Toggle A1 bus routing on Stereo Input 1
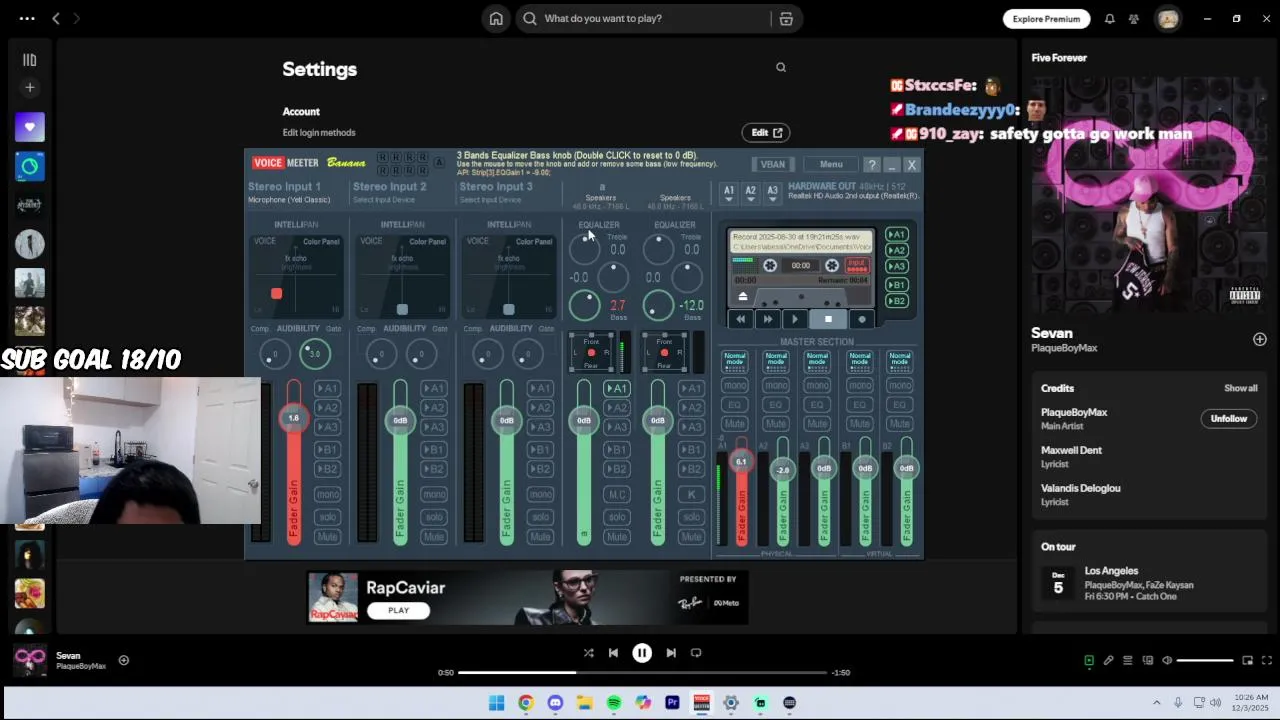Screen dimensions: 1280x720 [x=327, y=388]
